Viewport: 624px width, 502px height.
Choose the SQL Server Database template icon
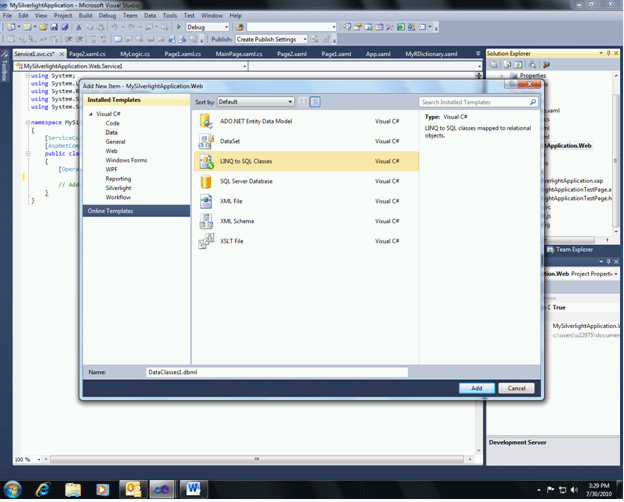click(206, 181)
